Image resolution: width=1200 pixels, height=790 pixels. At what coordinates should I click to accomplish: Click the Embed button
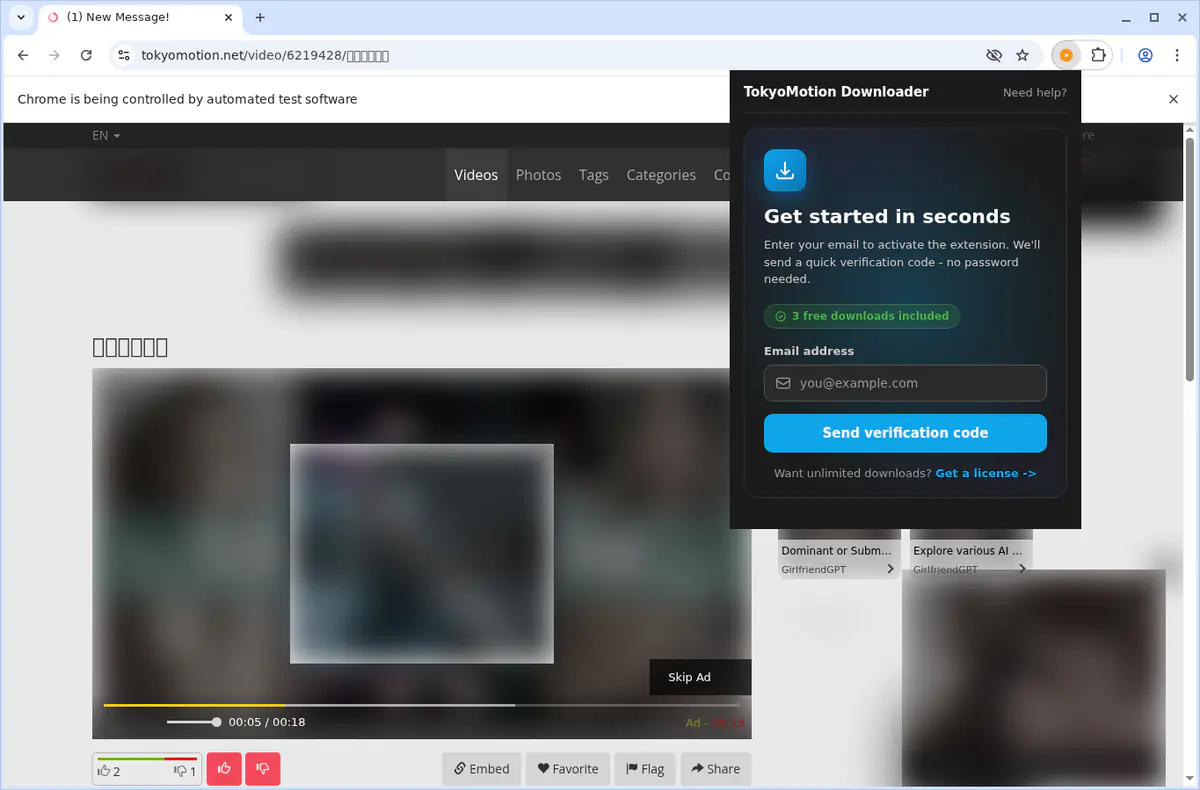[x=482, y=769]
